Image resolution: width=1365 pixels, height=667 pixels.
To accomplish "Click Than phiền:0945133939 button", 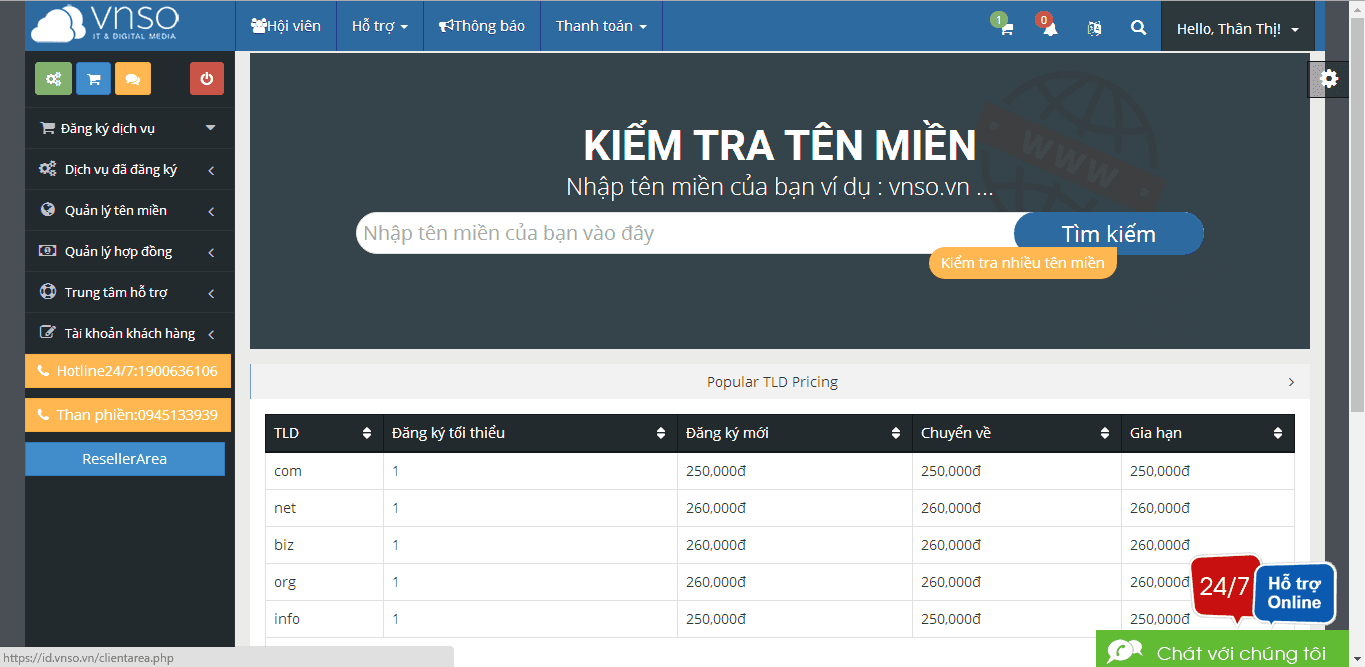I will [x=128, y=415].
